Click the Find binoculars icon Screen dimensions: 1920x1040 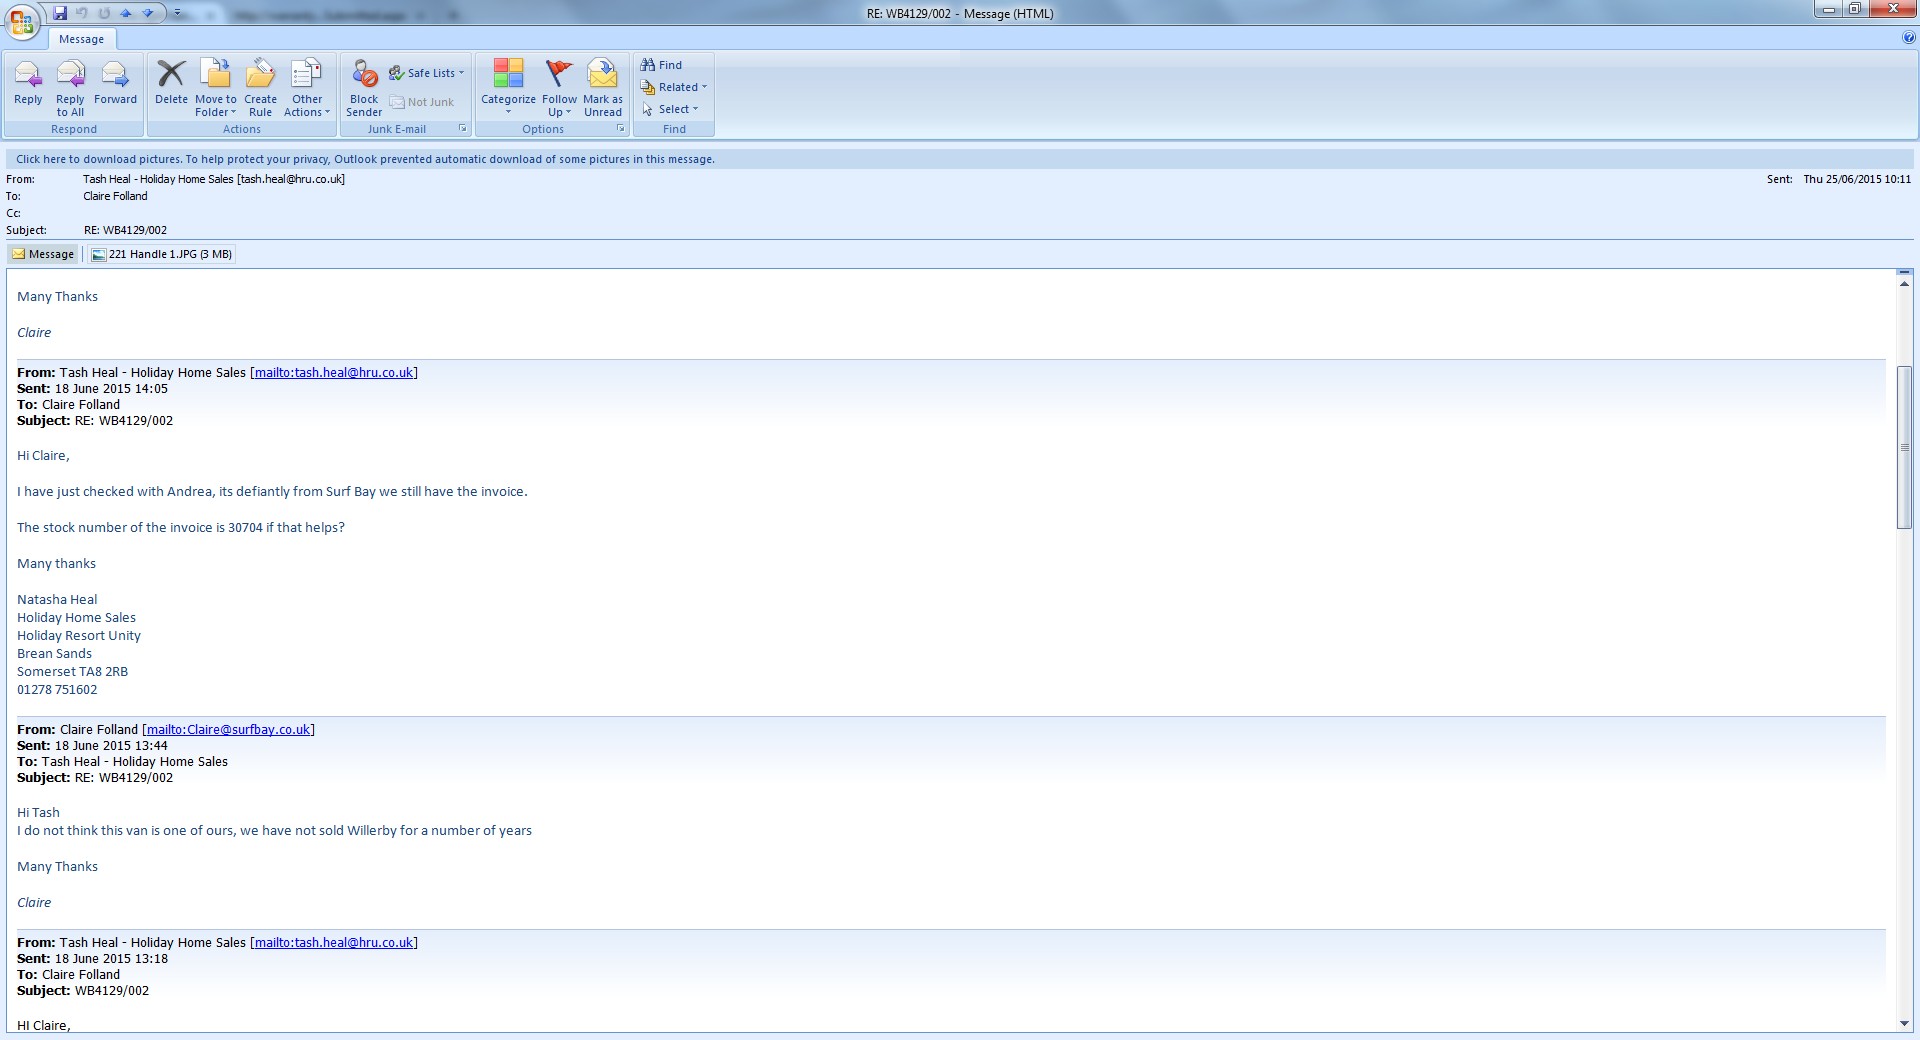pos(648,65)
